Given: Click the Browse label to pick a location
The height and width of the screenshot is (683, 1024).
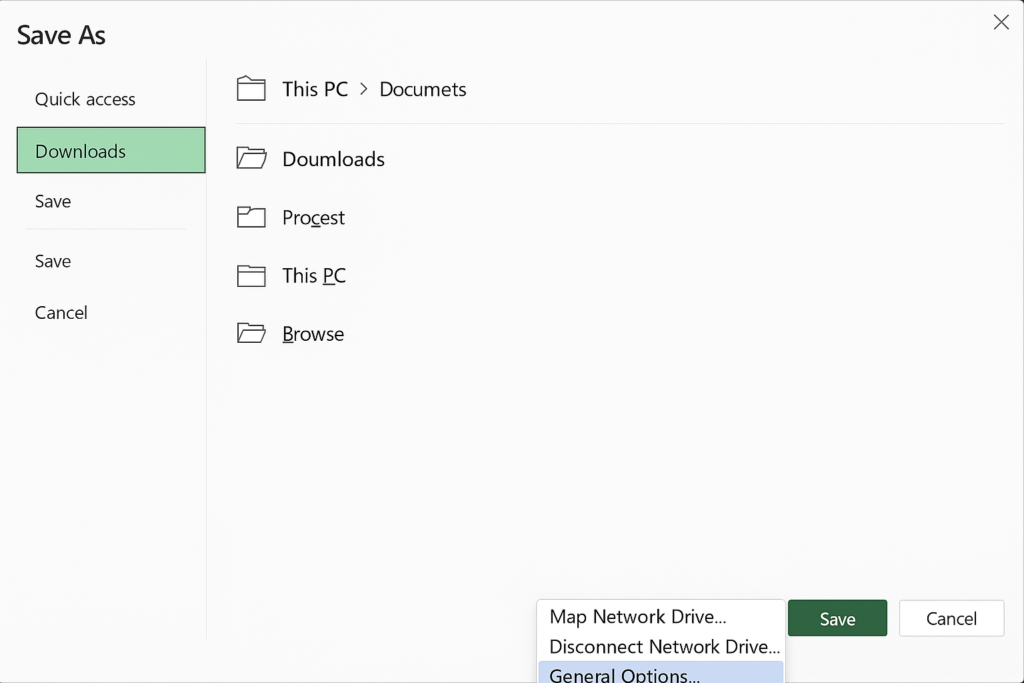Looking at the screenshot, I should [313, 334].
